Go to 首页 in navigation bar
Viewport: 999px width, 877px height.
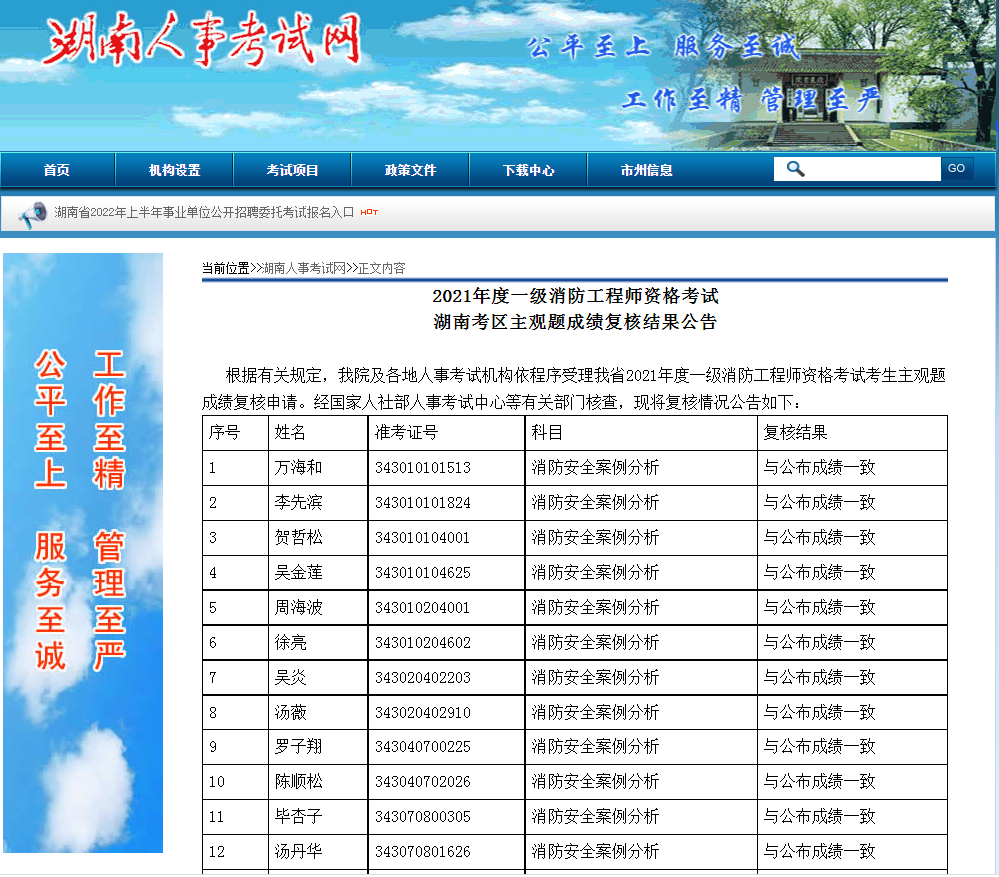pyautogui.click(x=57, y=170)
